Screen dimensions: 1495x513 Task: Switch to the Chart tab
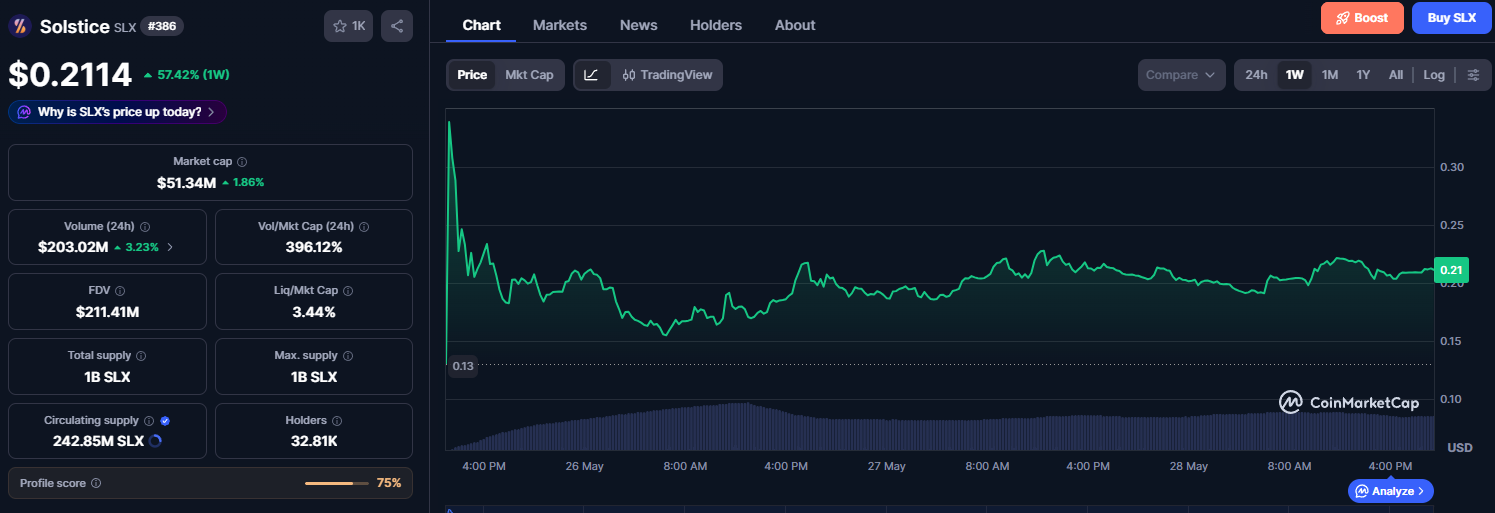point(481,25)
